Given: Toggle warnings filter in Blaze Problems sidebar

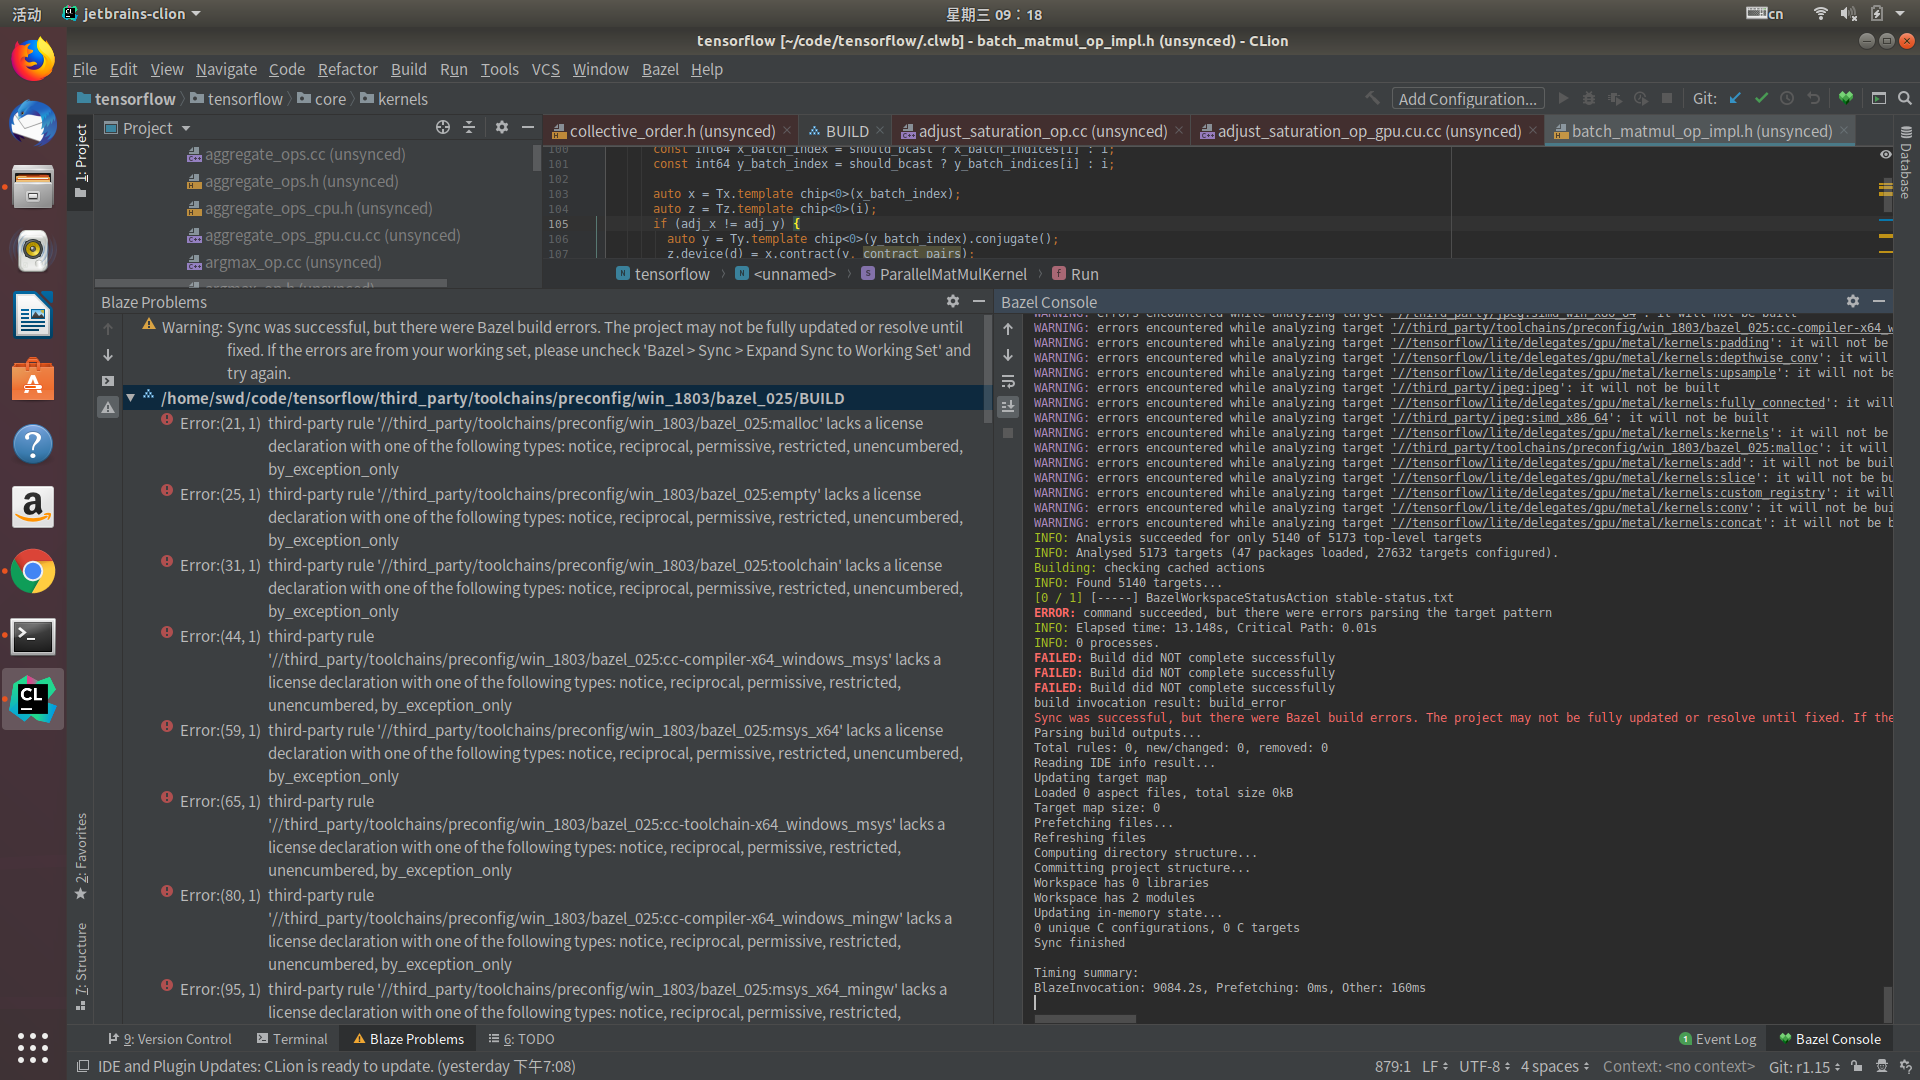Looking at the screenshot, I should pos(107,407).
